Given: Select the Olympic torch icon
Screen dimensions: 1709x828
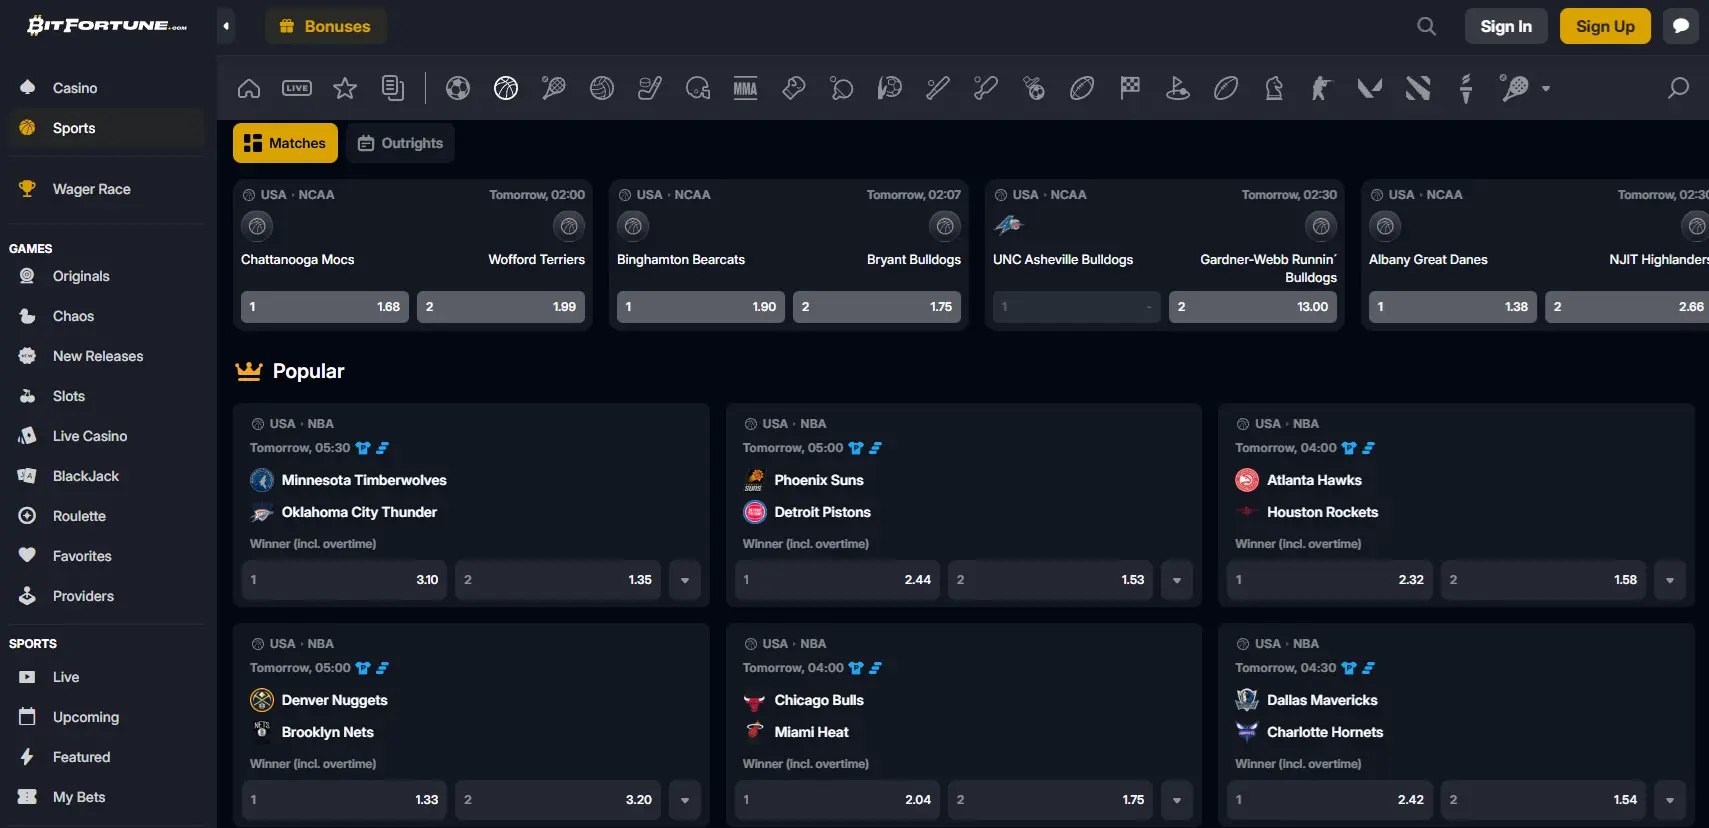Looking at the screenshot, I should coord(1466,88).
